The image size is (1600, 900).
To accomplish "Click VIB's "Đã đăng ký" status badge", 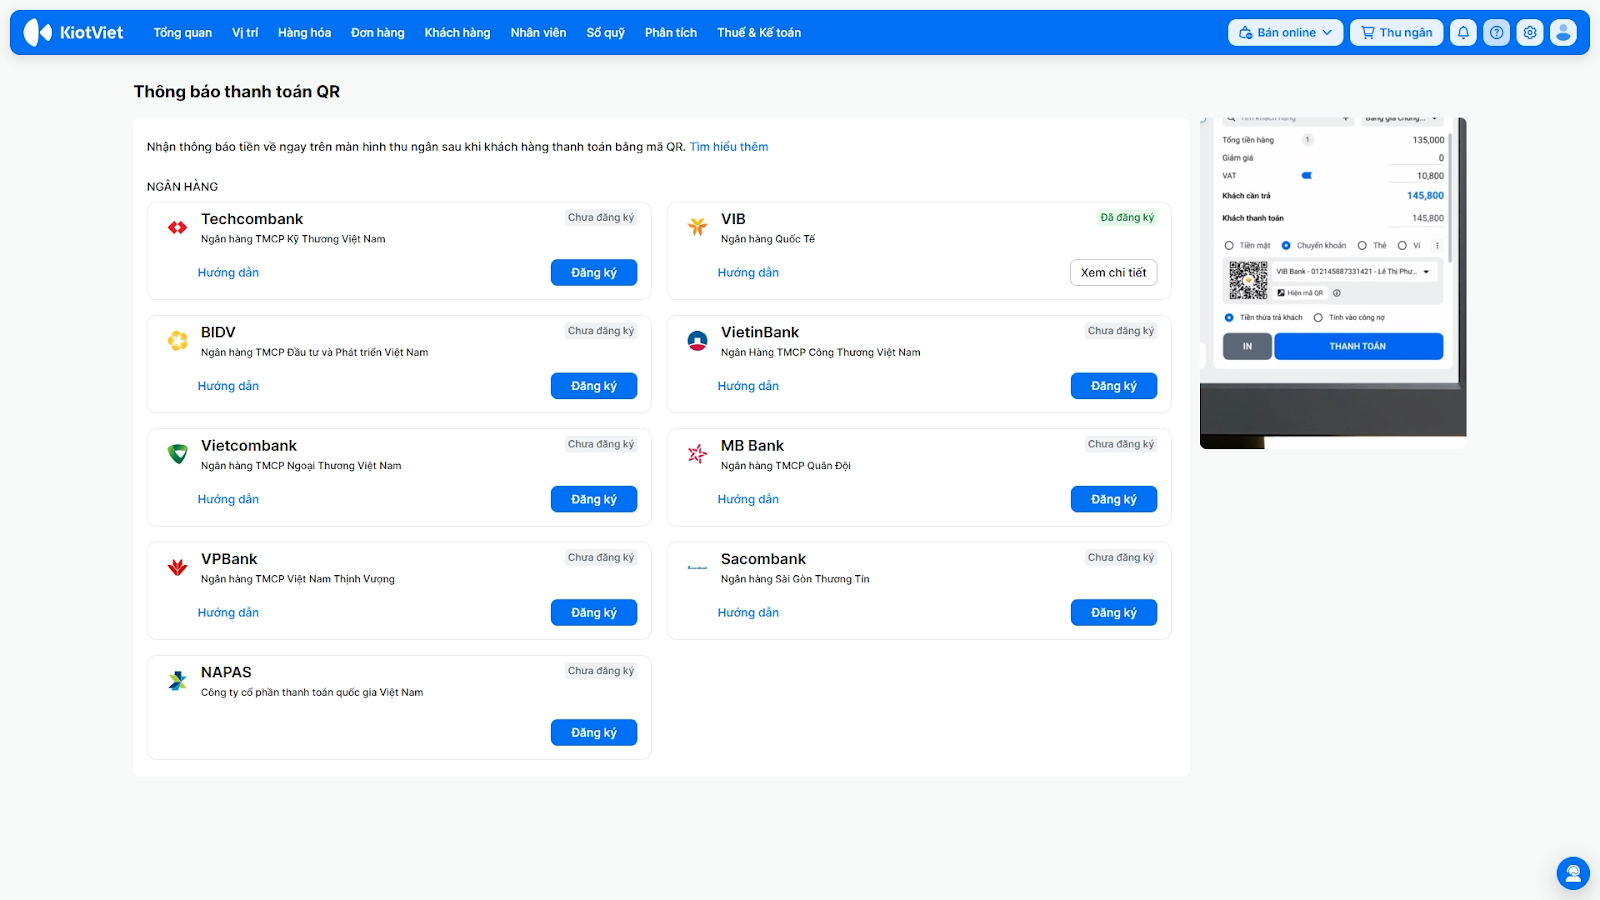I will tap(1127, 217).
